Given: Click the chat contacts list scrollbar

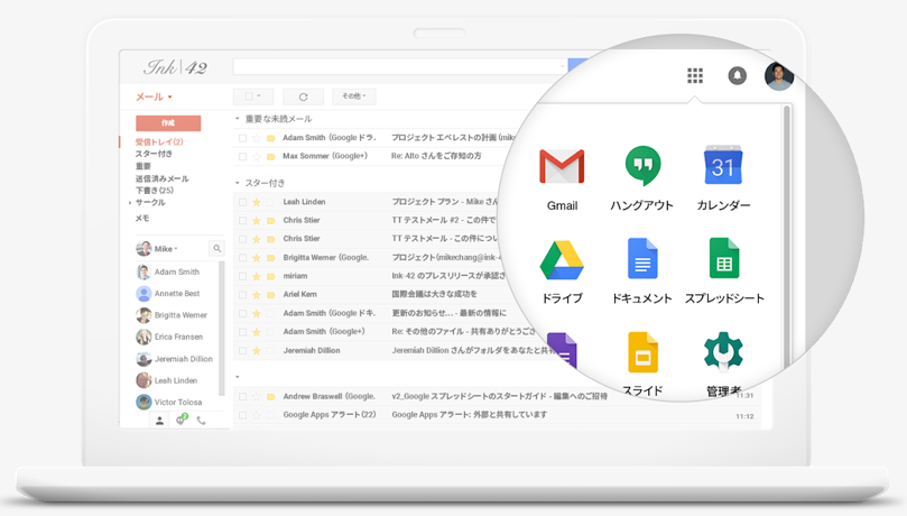Looking at the screenshot, I should [x=221, y=328].
